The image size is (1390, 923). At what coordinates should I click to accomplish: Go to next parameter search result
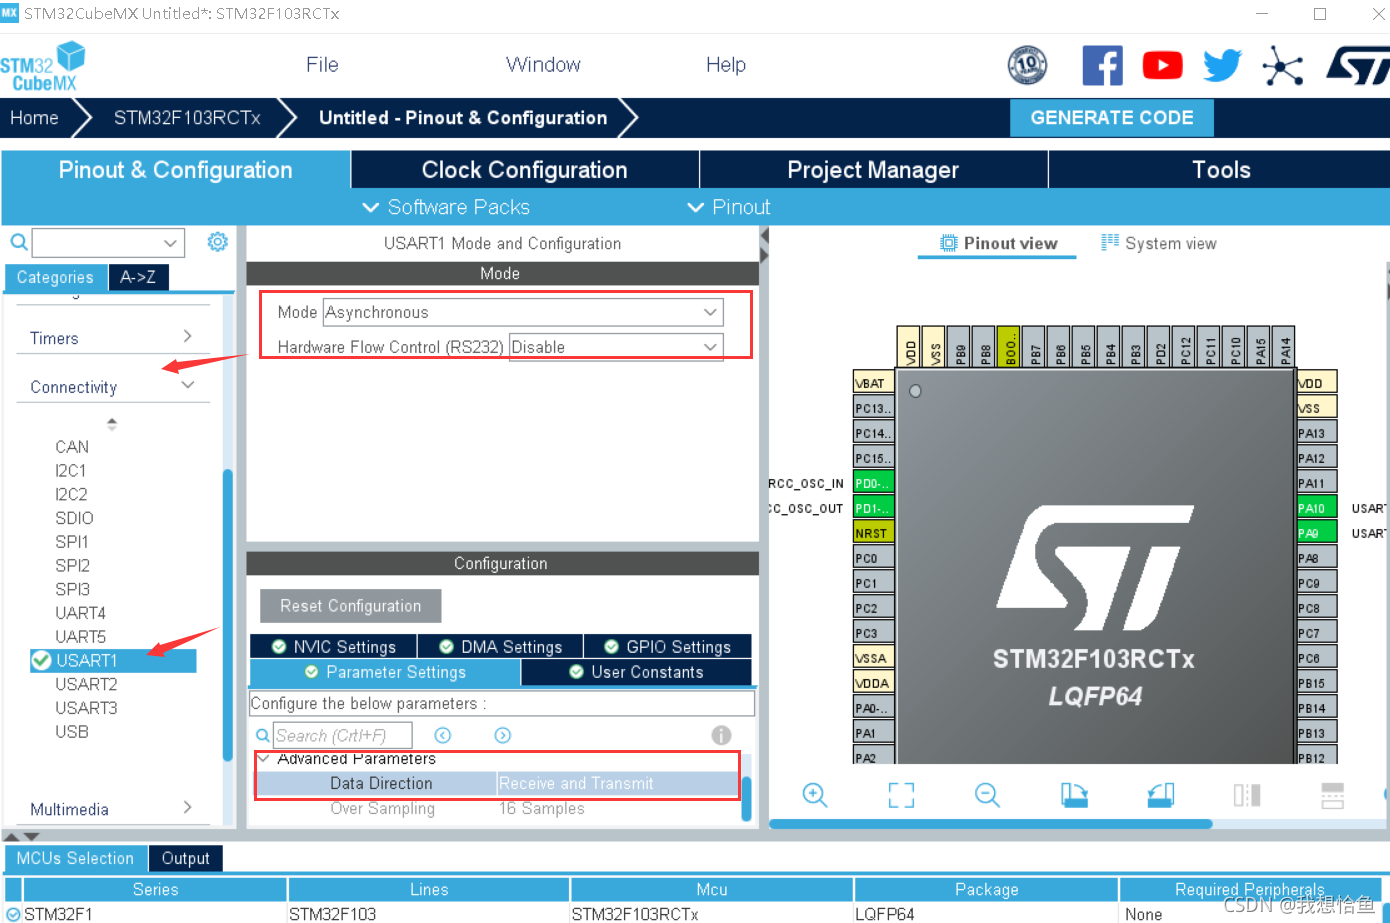[503, 735]
